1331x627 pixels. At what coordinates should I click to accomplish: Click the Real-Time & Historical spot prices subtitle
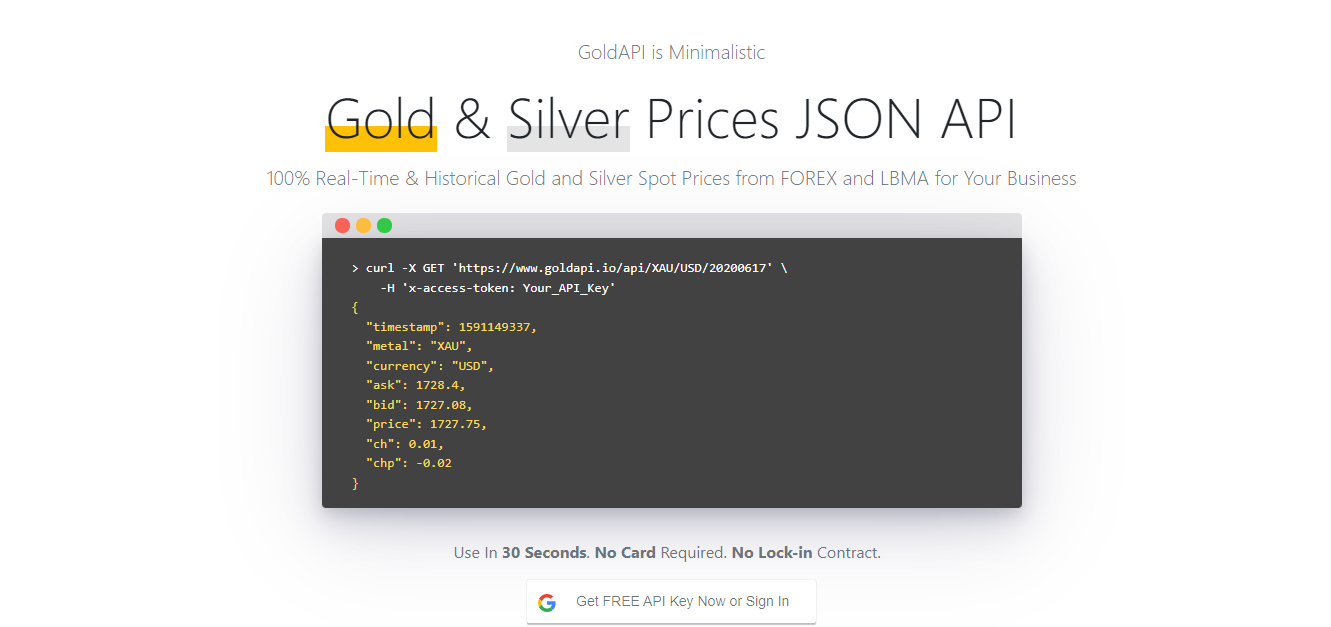[x=671, y=179]
